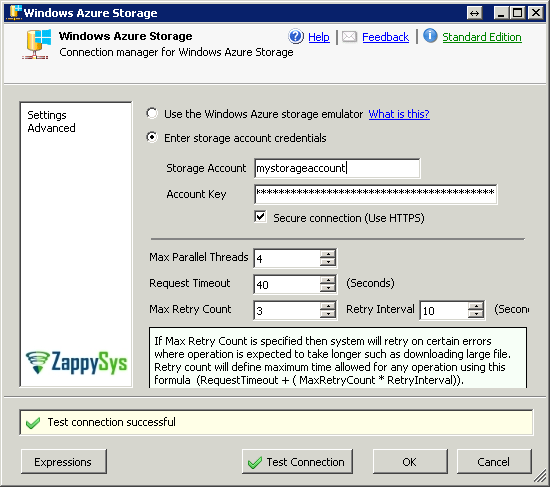Maximize the Windows Azure Storage dialog
550x487 pixels.
(517, 13)
